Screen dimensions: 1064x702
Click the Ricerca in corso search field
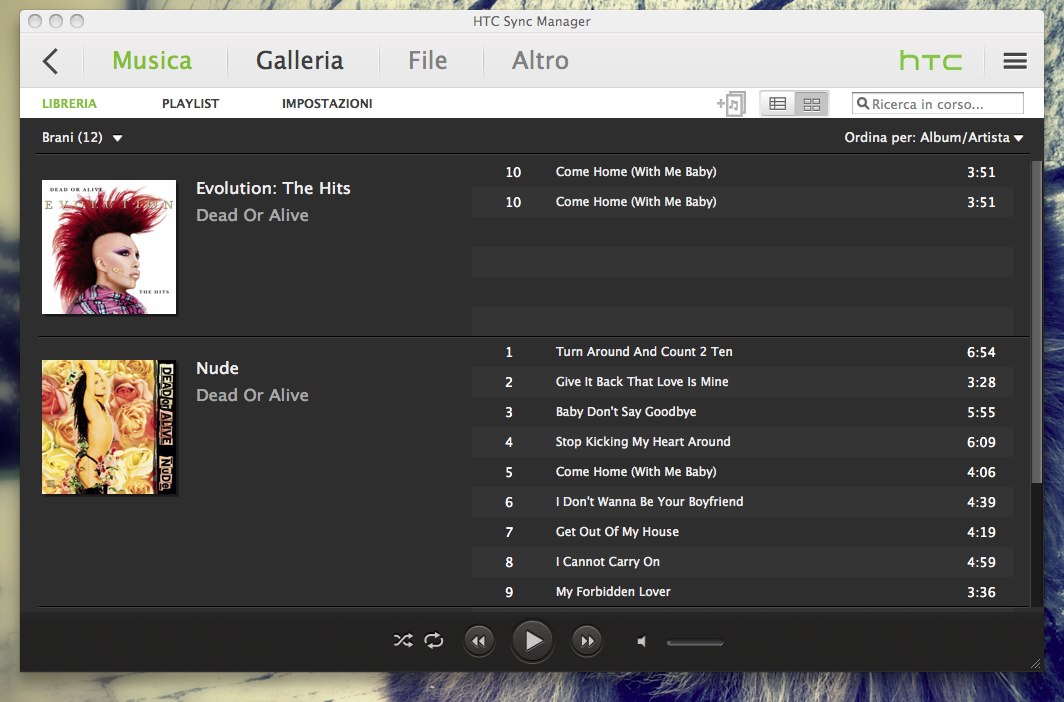pos(938,104)
